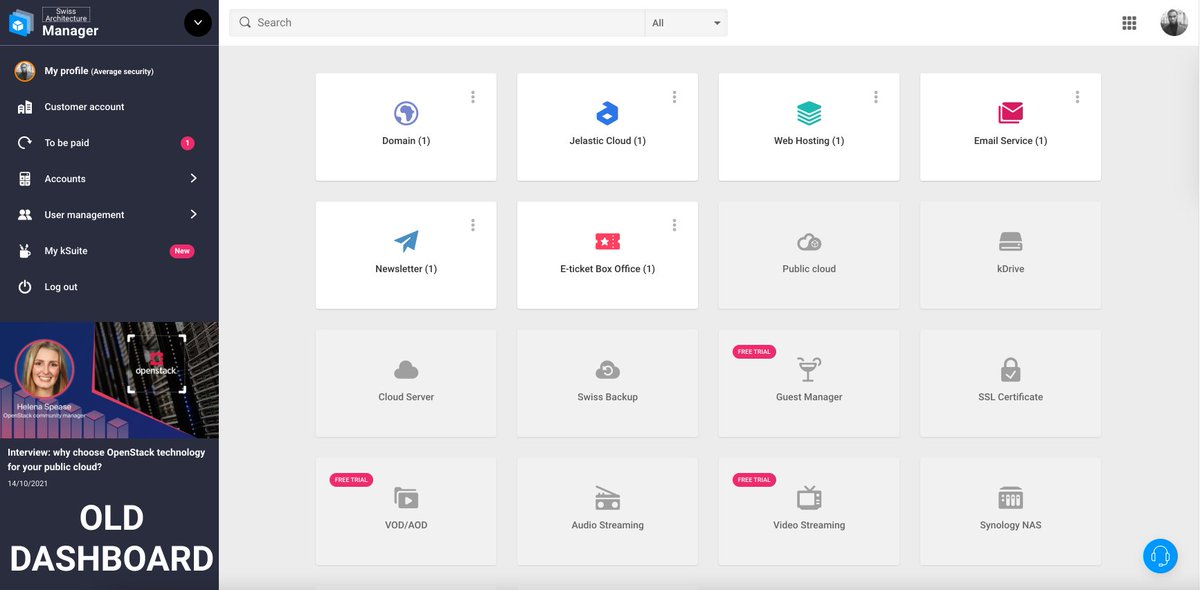Open the Jelastic Cloud product icon
Viewport: 1200px width, 590px height.
[x=607, y=113]
